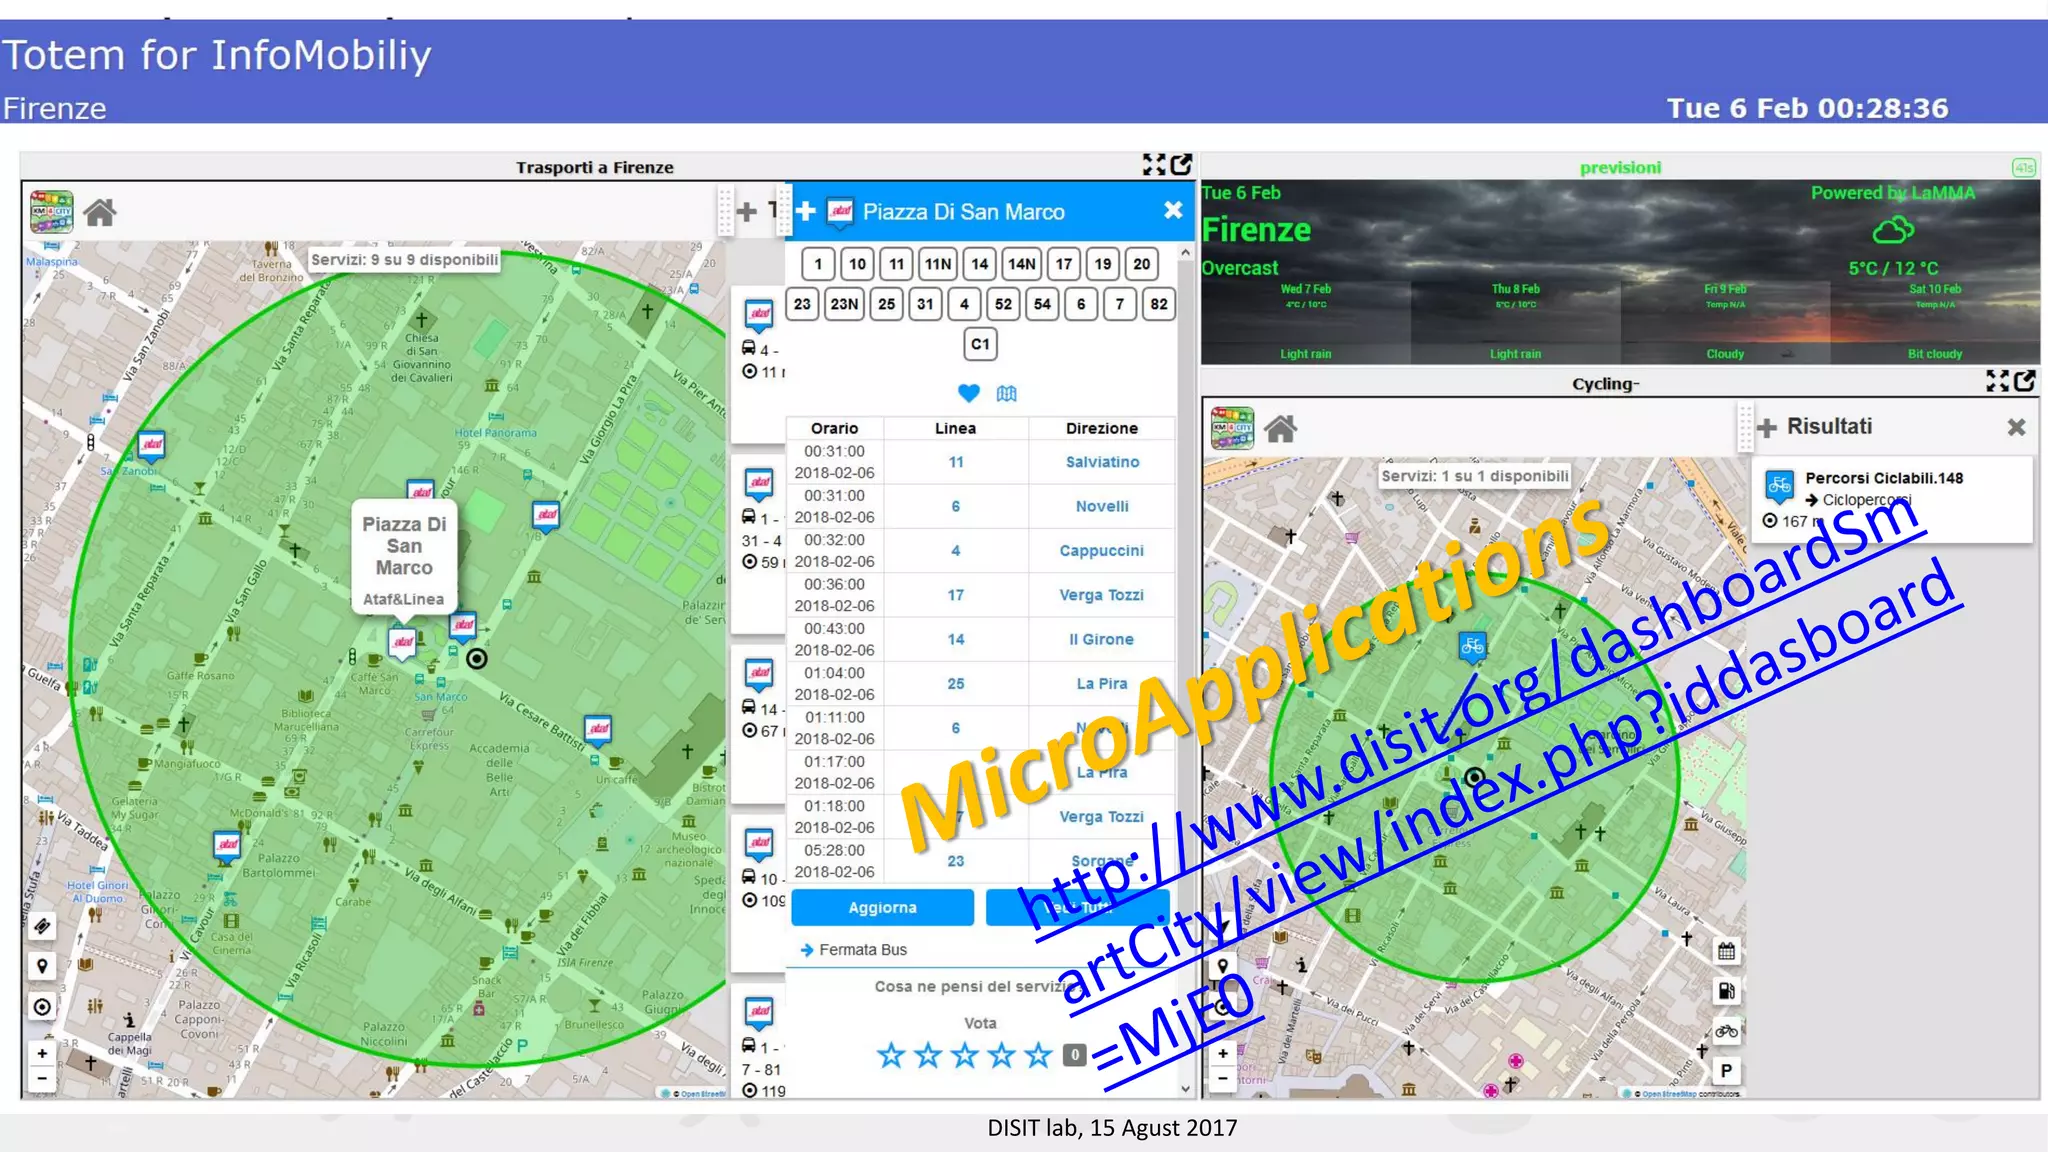Image resolution: width=2048 pixels, height=1152 pixels.
Task: Open the fuel station layer button
Action: [1726, 991]
